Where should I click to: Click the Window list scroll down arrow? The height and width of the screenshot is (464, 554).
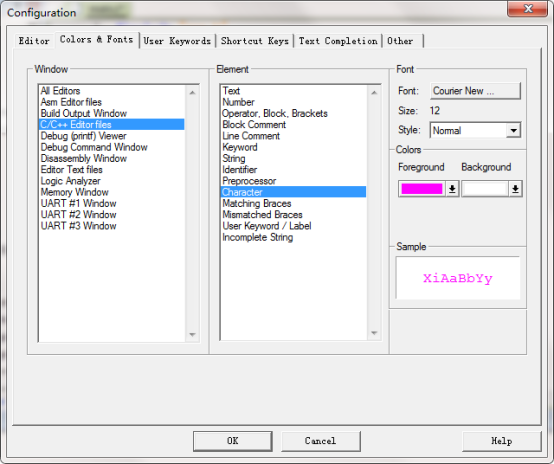(192, 334)
